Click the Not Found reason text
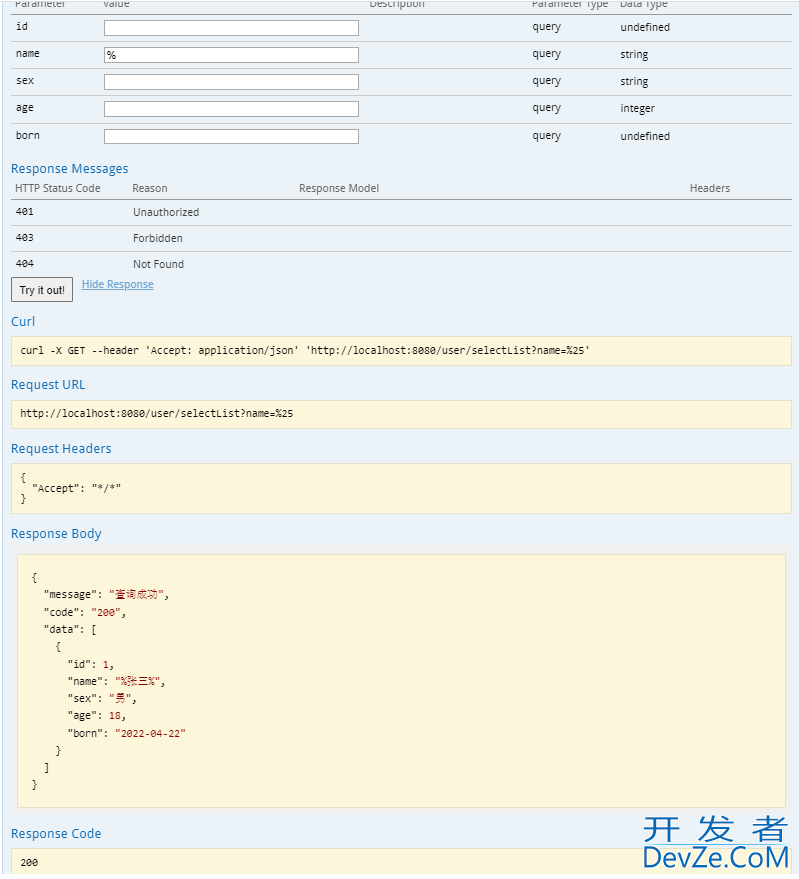 coord(158,263)
